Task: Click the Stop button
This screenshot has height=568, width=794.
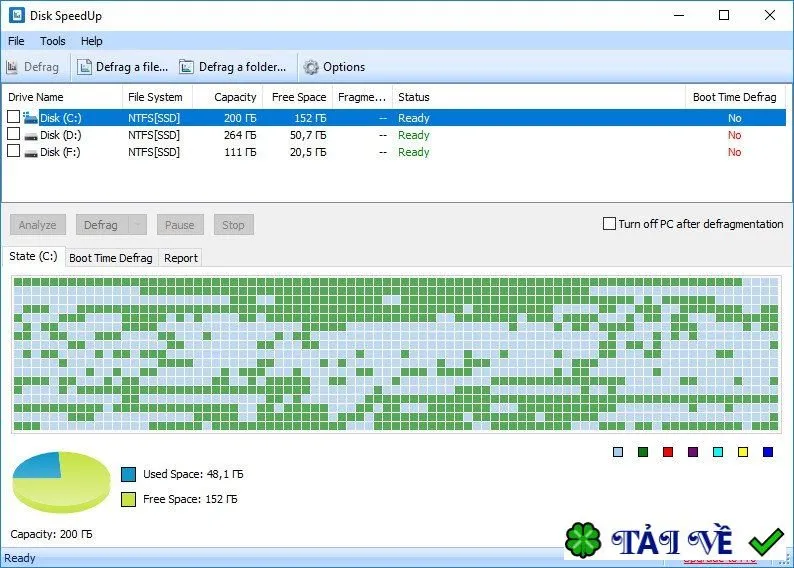Action: (233, 225)
